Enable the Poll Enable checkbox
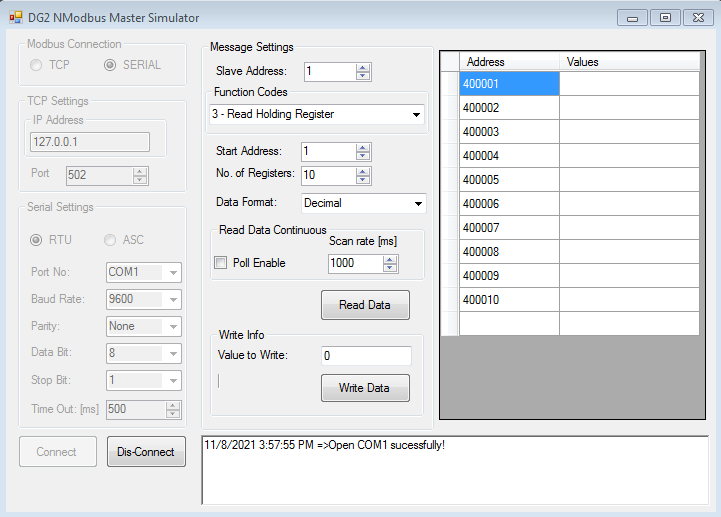The width and height of the screenshot is (721, 517). point(221,263)
